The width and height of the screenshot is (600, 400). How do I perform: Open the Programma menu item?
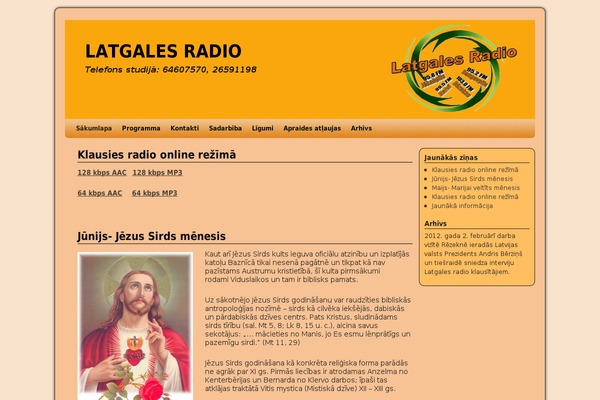pyautogui.click(x=141, y=128)
